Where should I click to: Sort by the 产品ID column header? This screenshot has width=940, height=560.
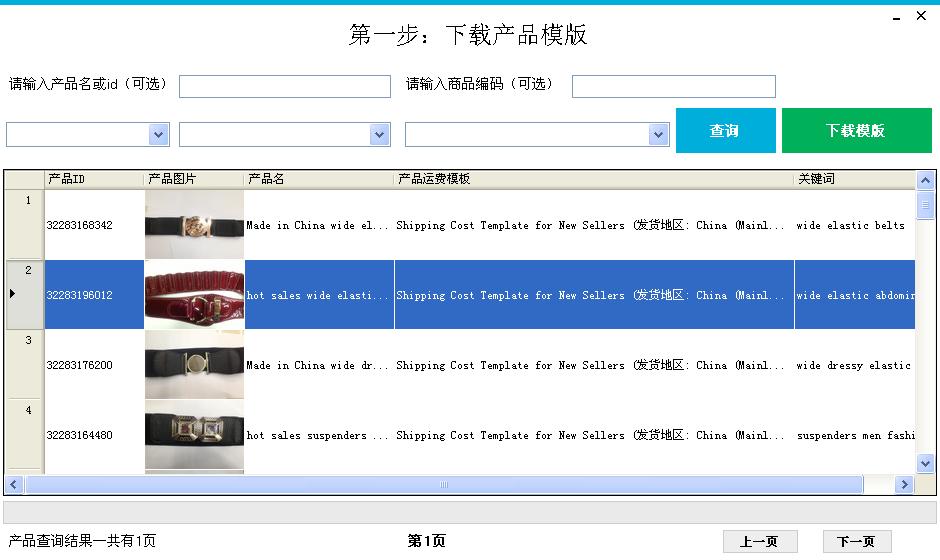[x=94, y=179]
